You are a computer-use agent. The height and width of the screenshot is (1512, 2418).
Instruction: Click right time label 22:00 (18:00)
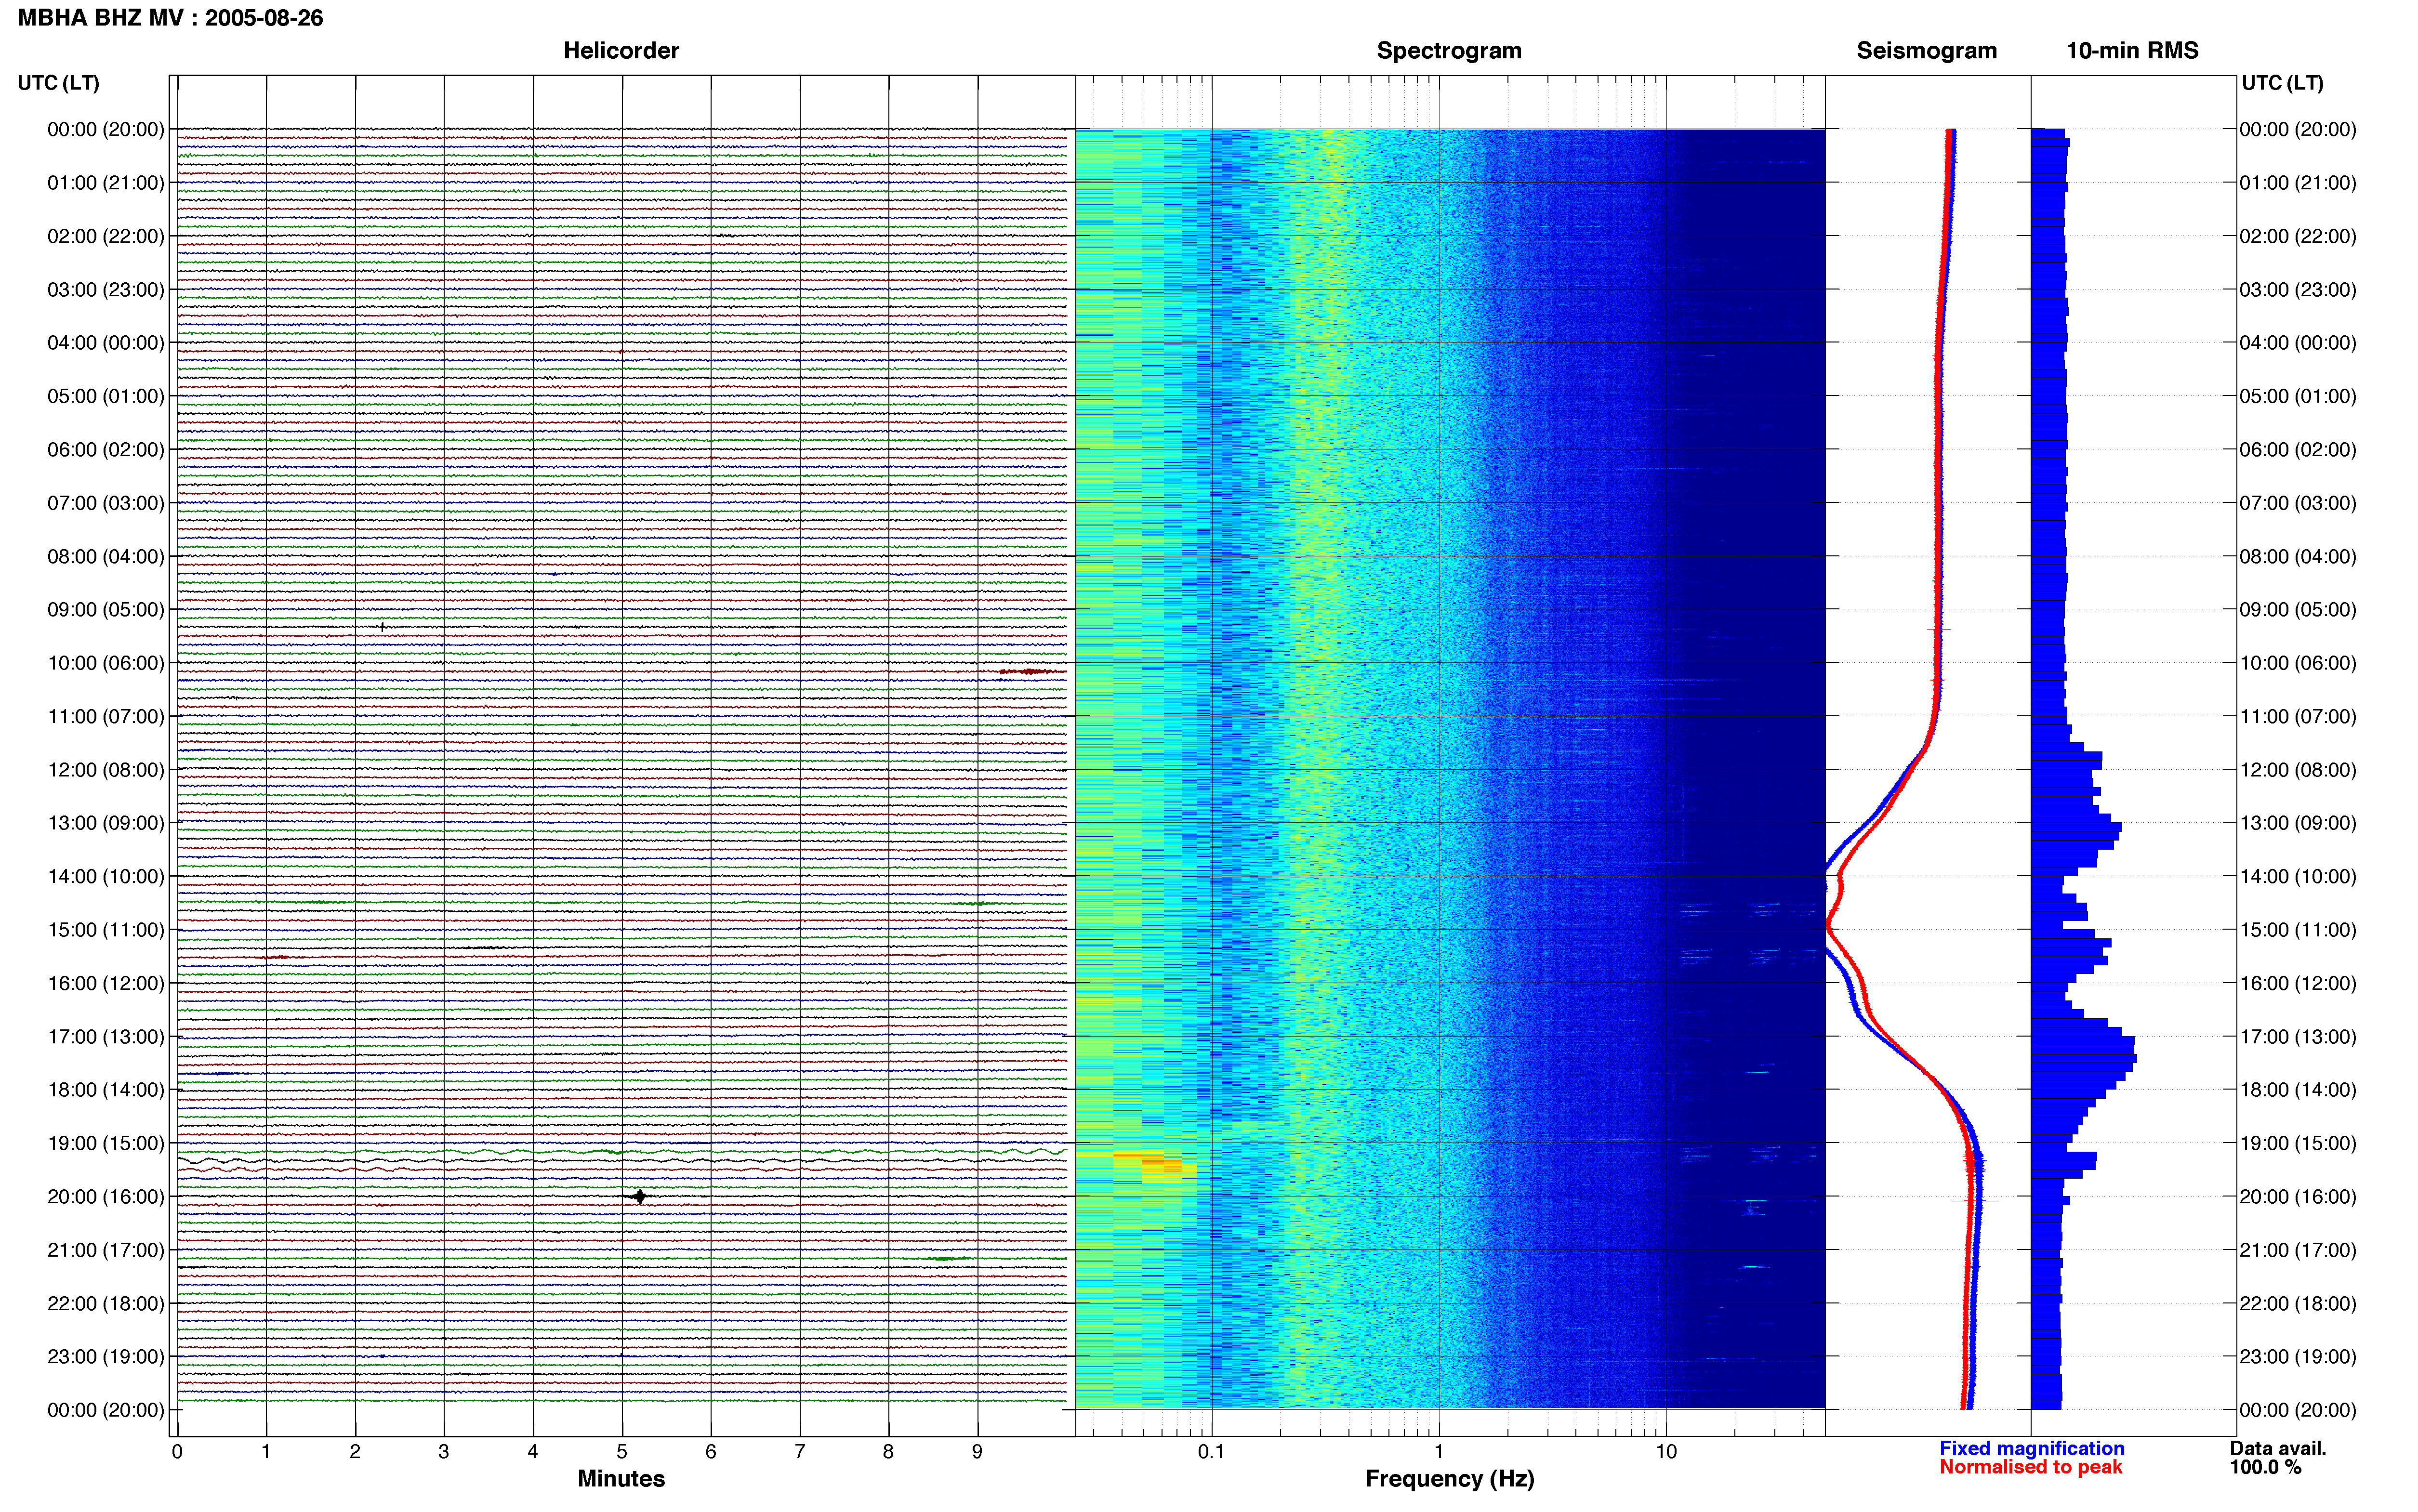(x=2298, y=1304)
